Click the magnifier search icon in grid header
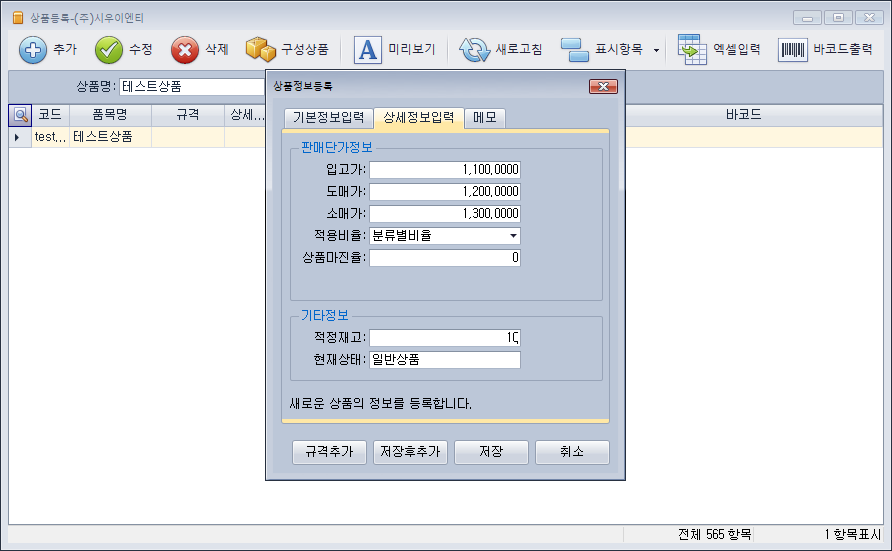The width and height of the screenshot is (892, 551). [x=20, y=115]
